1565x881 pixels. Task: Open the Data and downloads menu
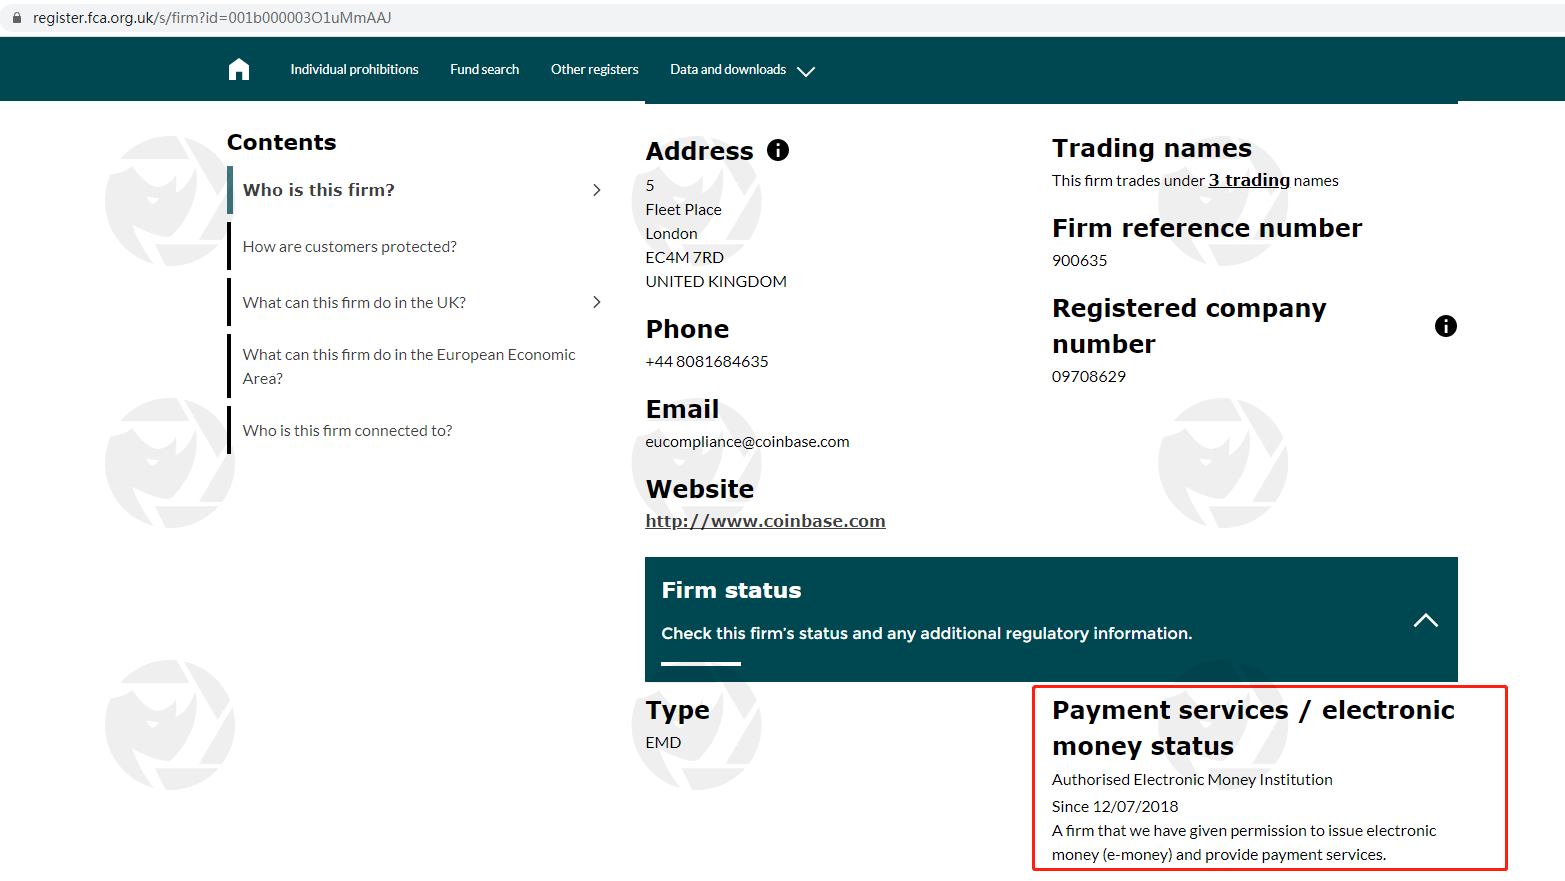click(x=728, y=69)
